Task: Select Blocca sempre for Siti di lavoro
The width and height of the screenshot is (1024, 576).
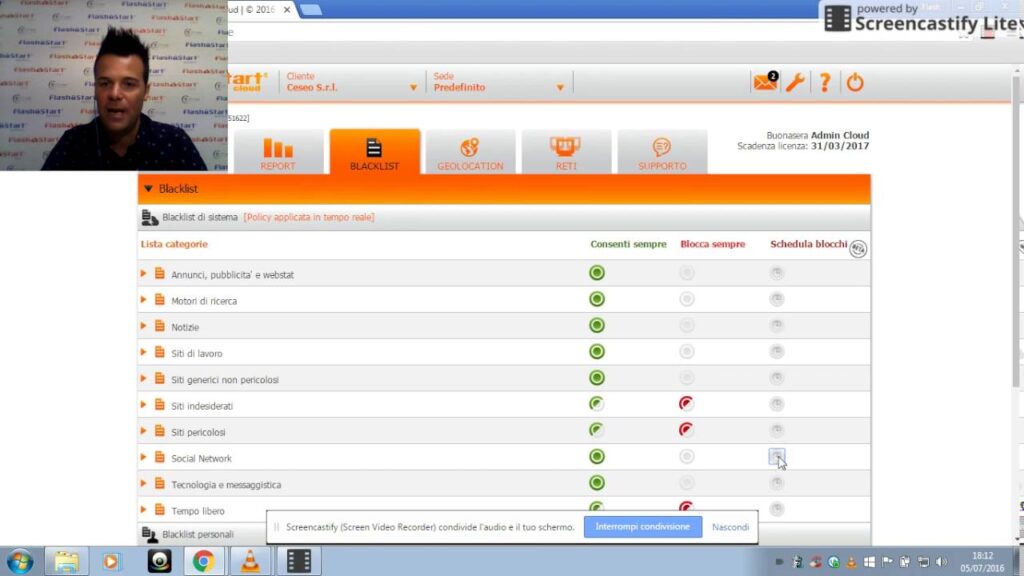Action: coord(686,351)
